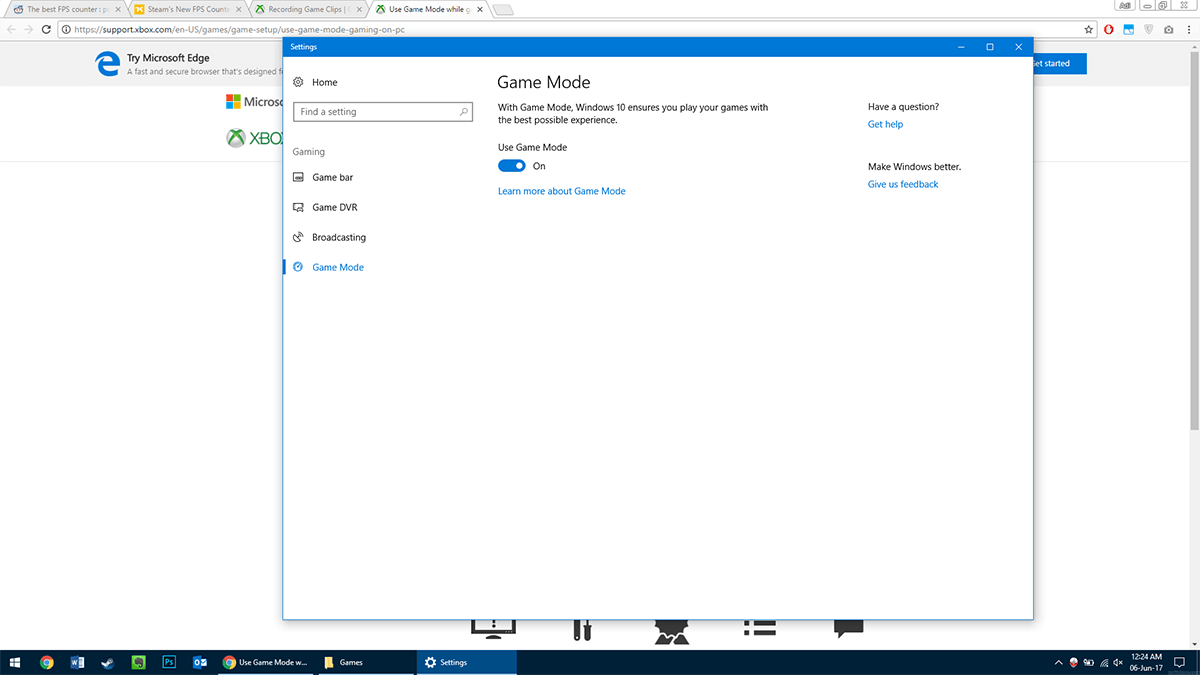Click the browser forward arrow
The height and width of the screenshot is (675, 1200).
[x=29, y=30]
